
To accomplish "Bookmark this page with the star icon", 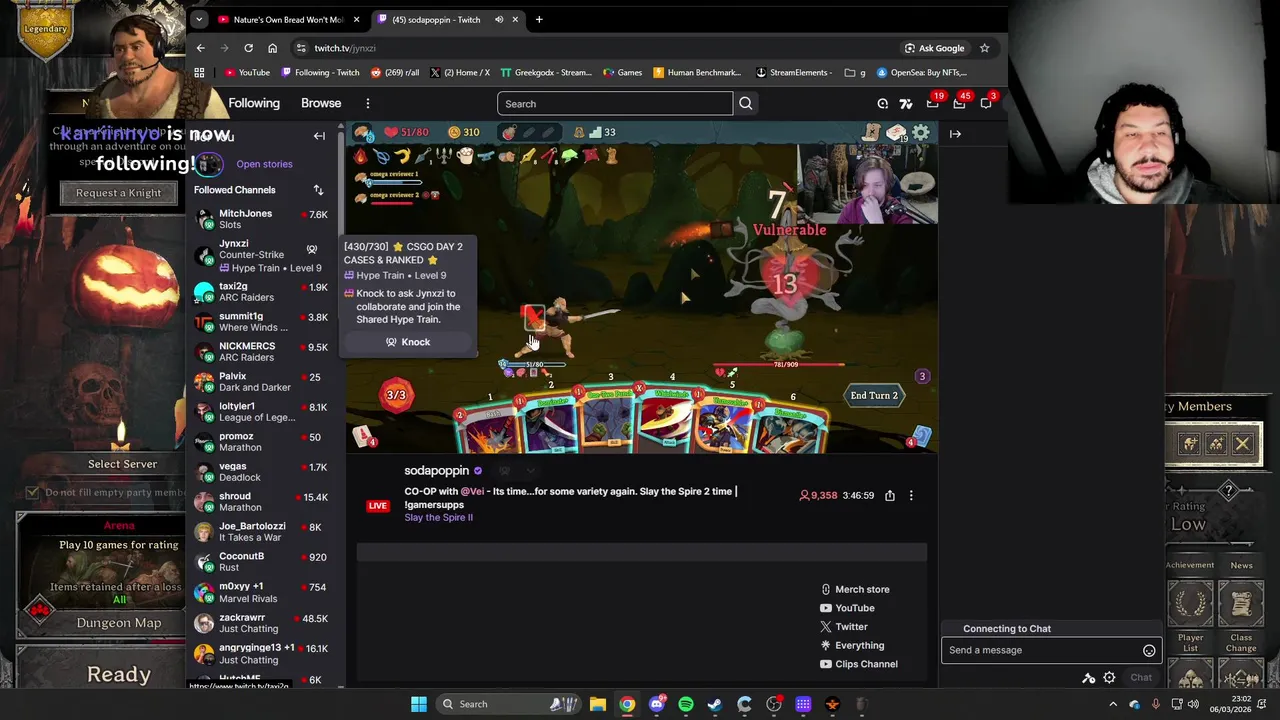I will (984, 48).
